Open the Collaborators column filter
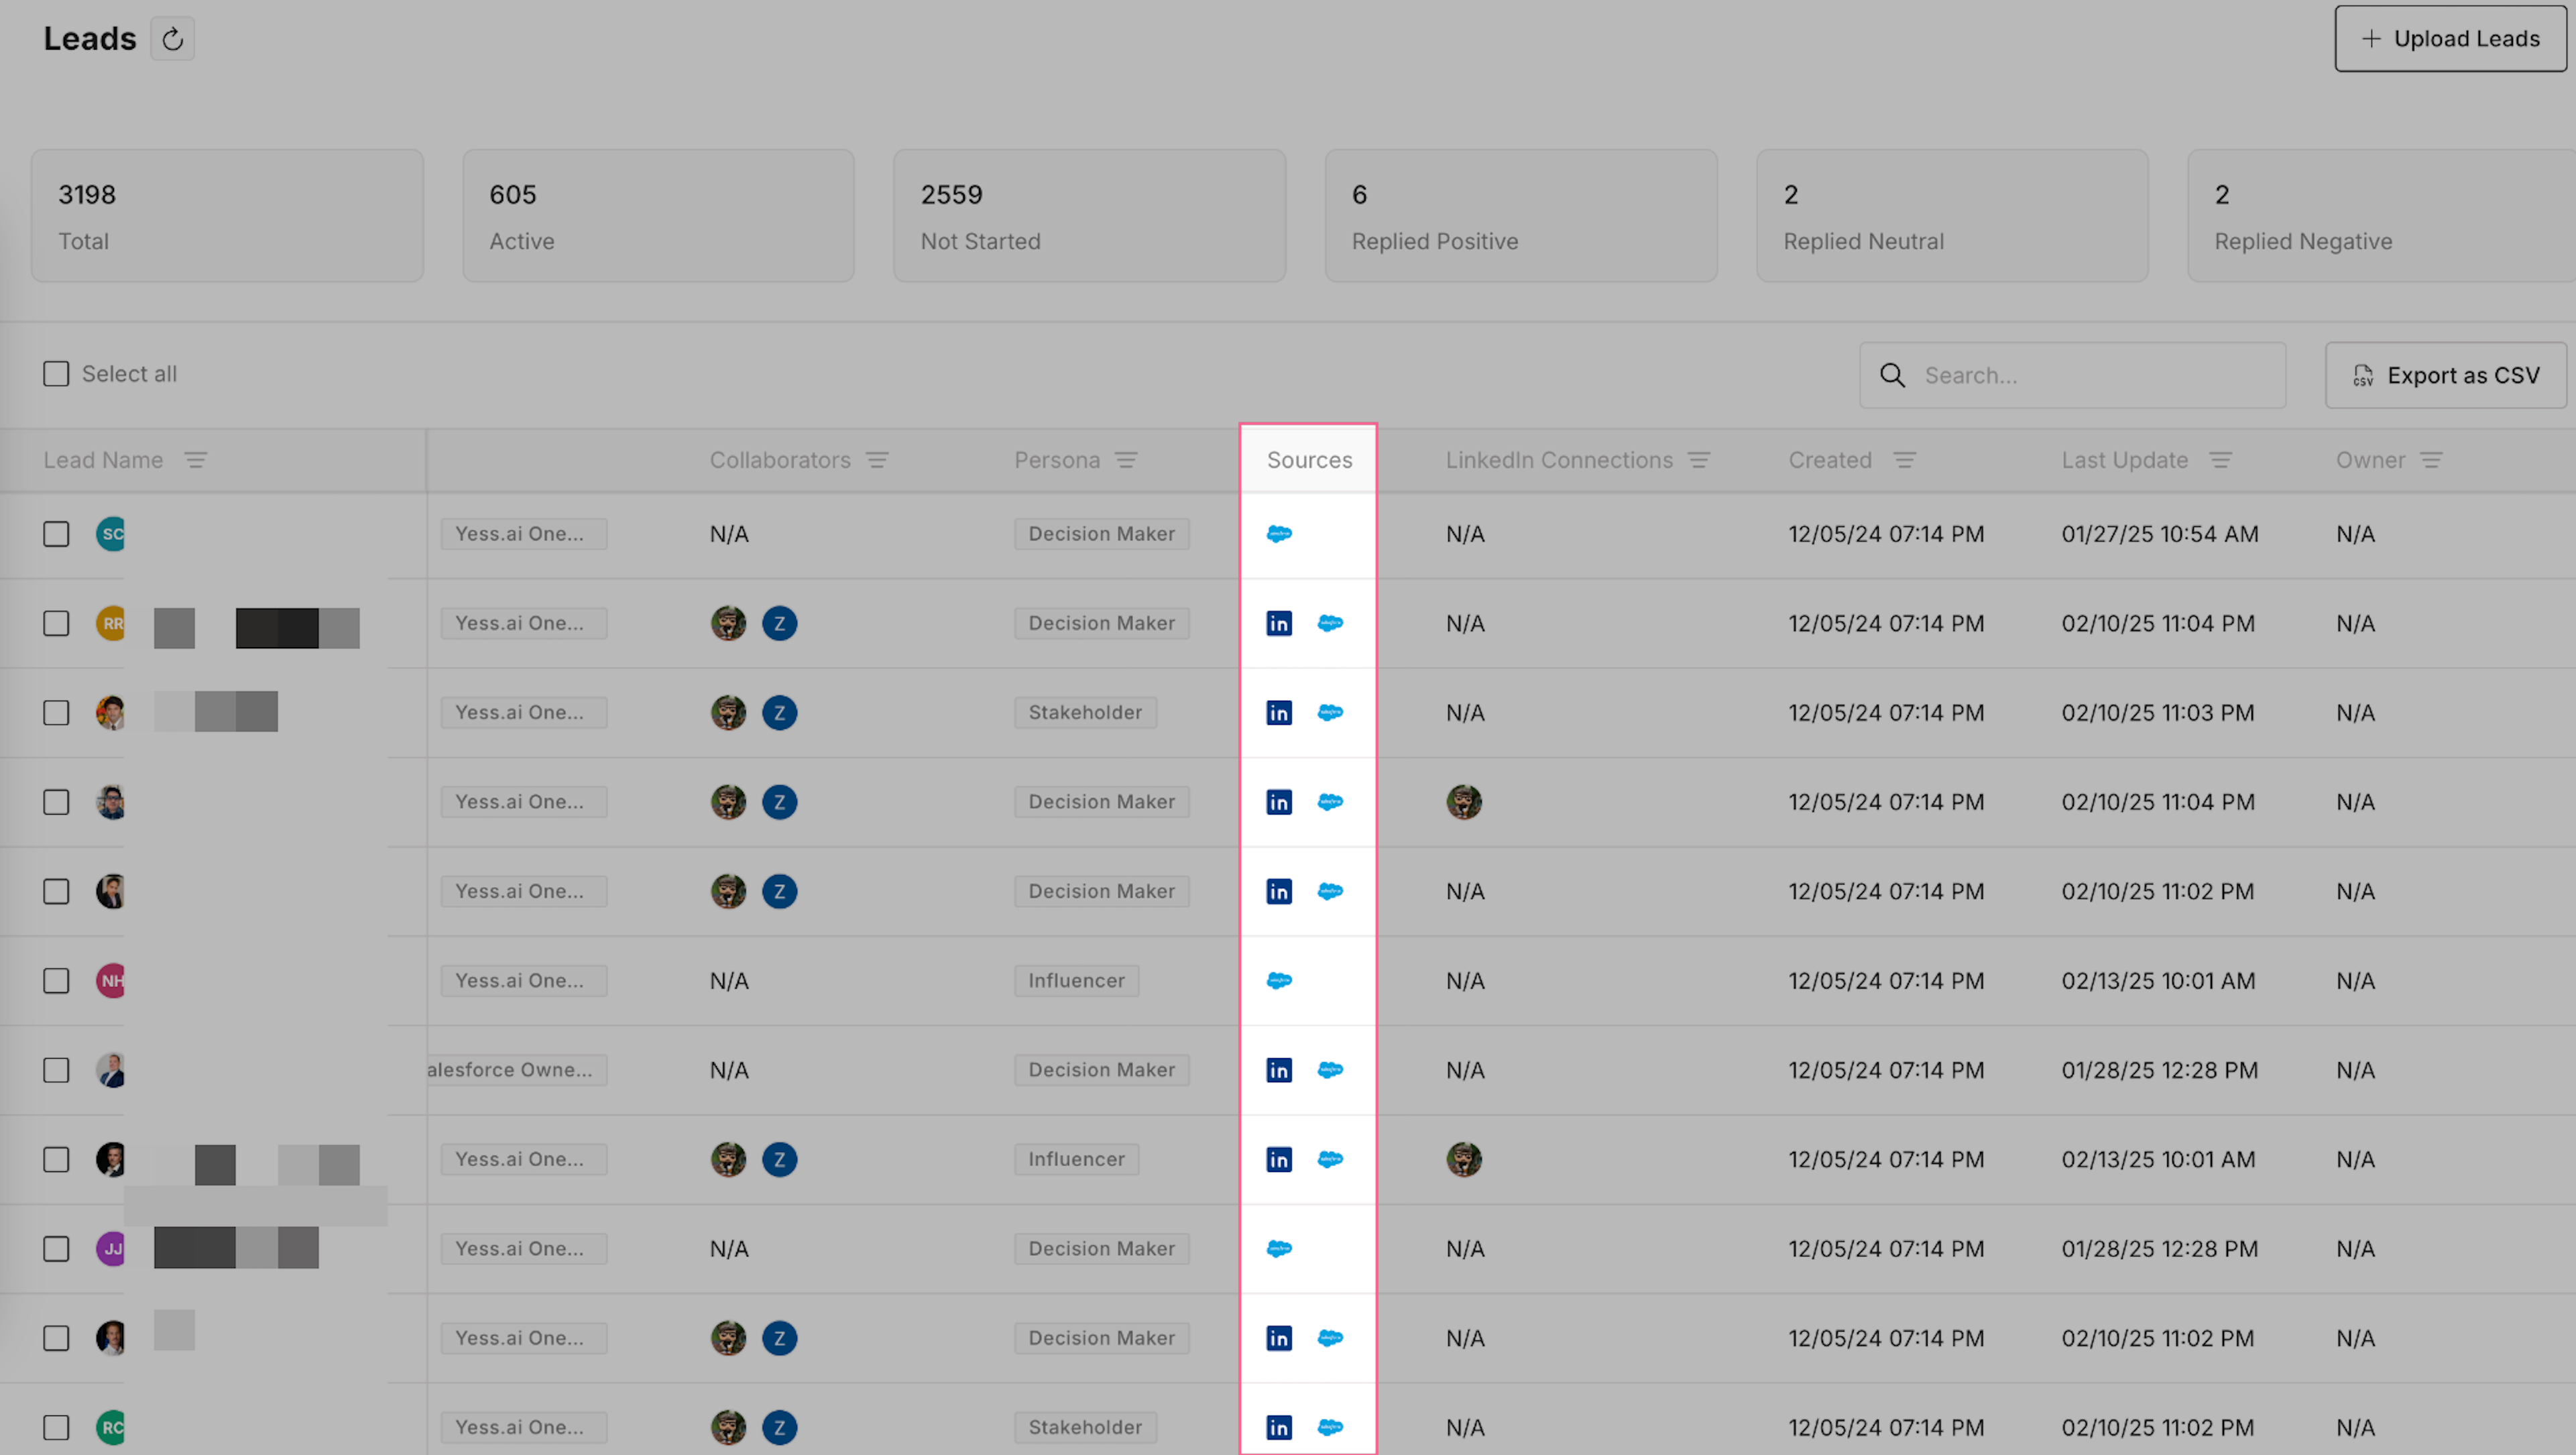2576x1455 pixels. 877,460
